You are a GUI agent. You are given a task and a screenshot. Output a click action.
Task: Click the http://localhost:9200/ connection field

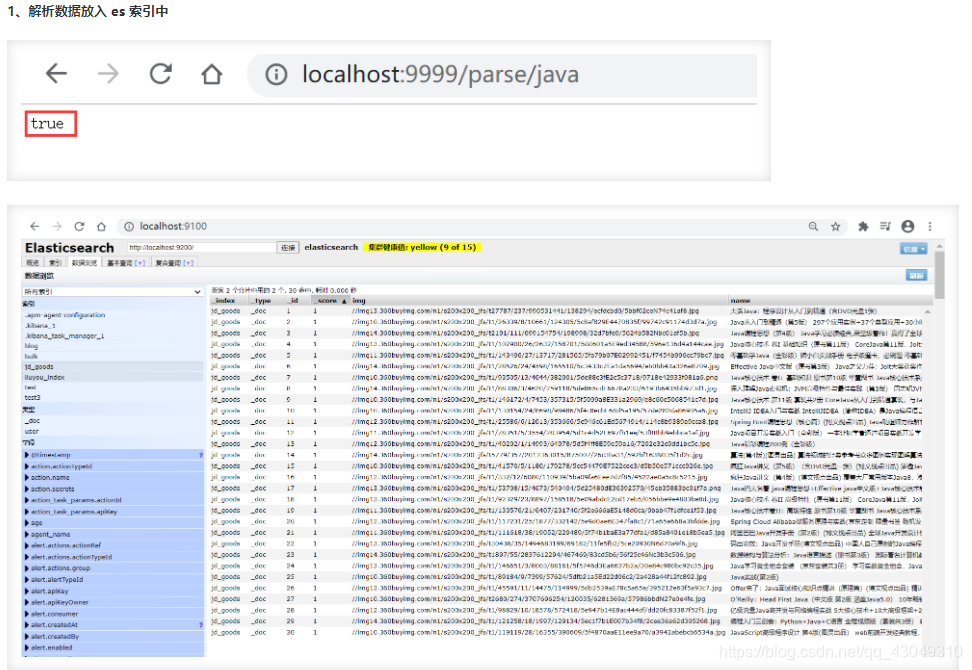pos(201,247)
